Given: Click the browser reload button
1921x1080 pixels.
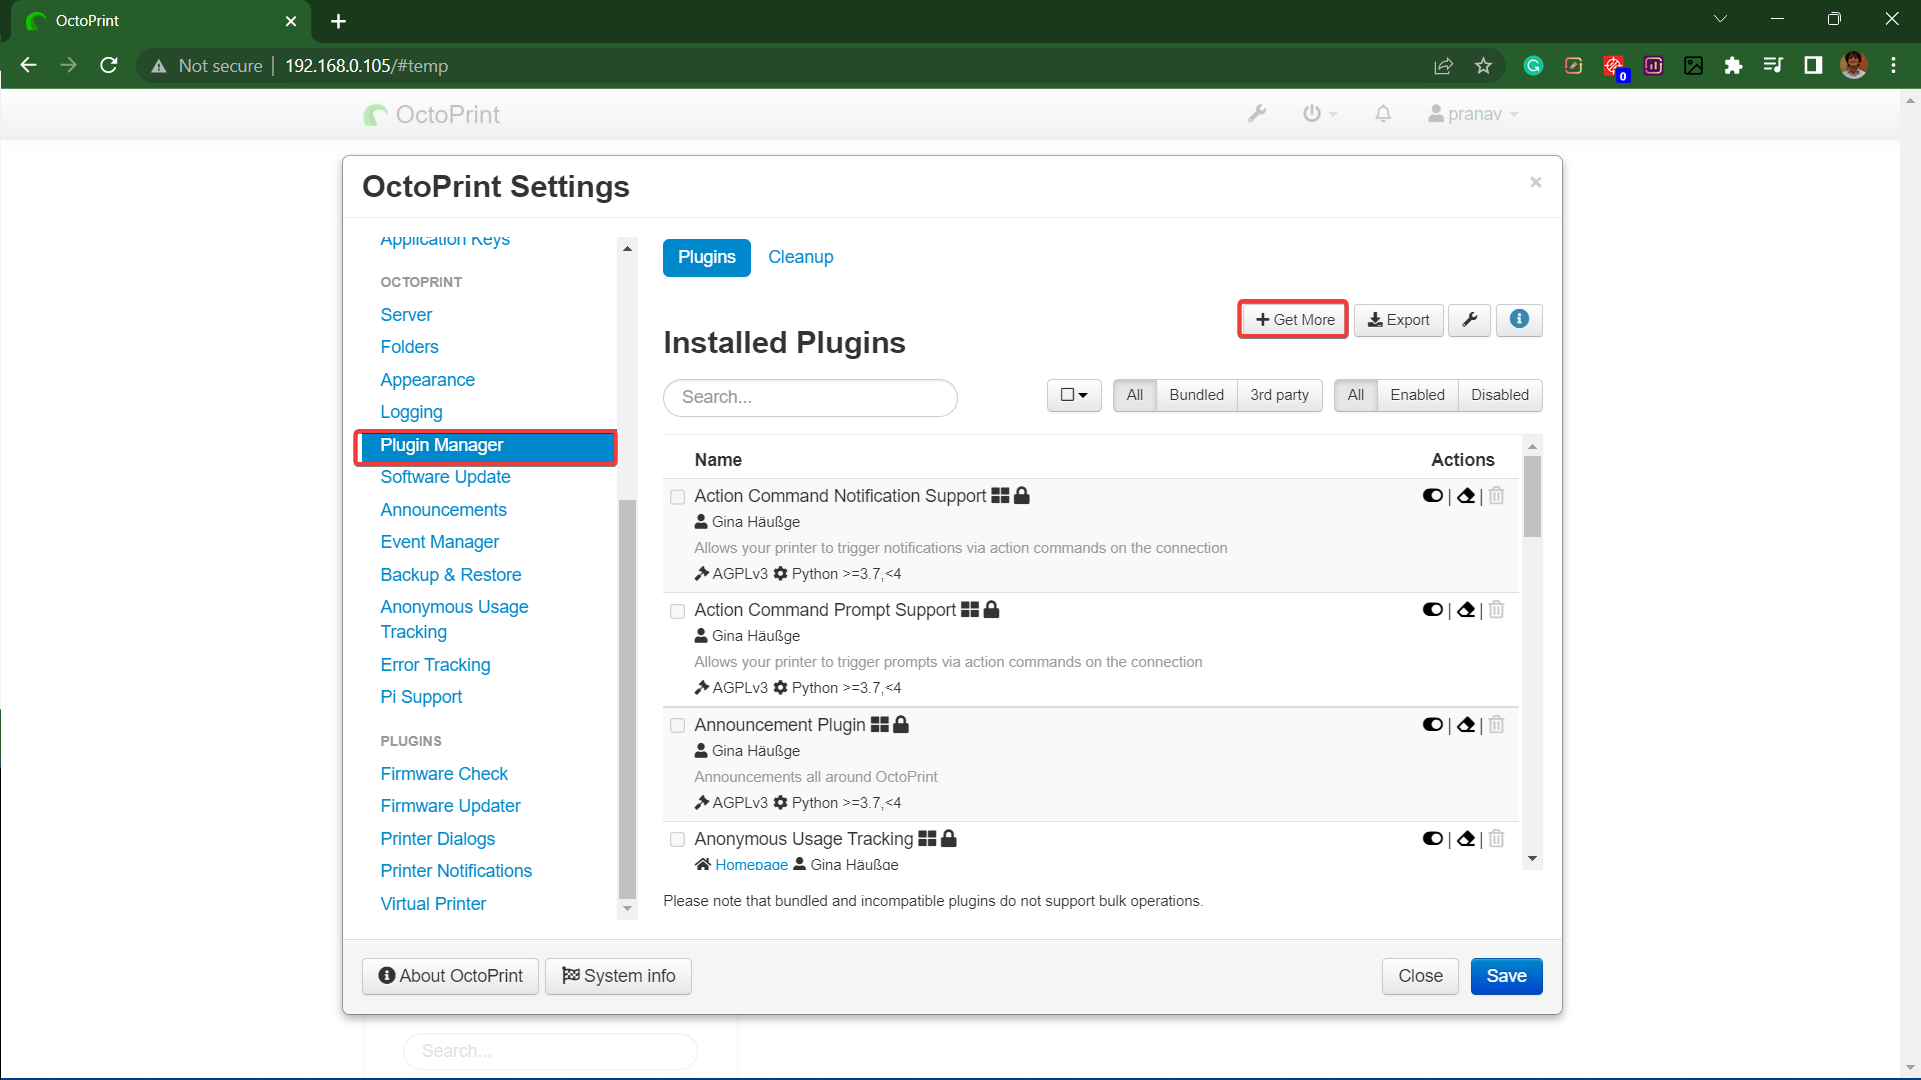Looking at the screenshot, I should click(109, 65).
